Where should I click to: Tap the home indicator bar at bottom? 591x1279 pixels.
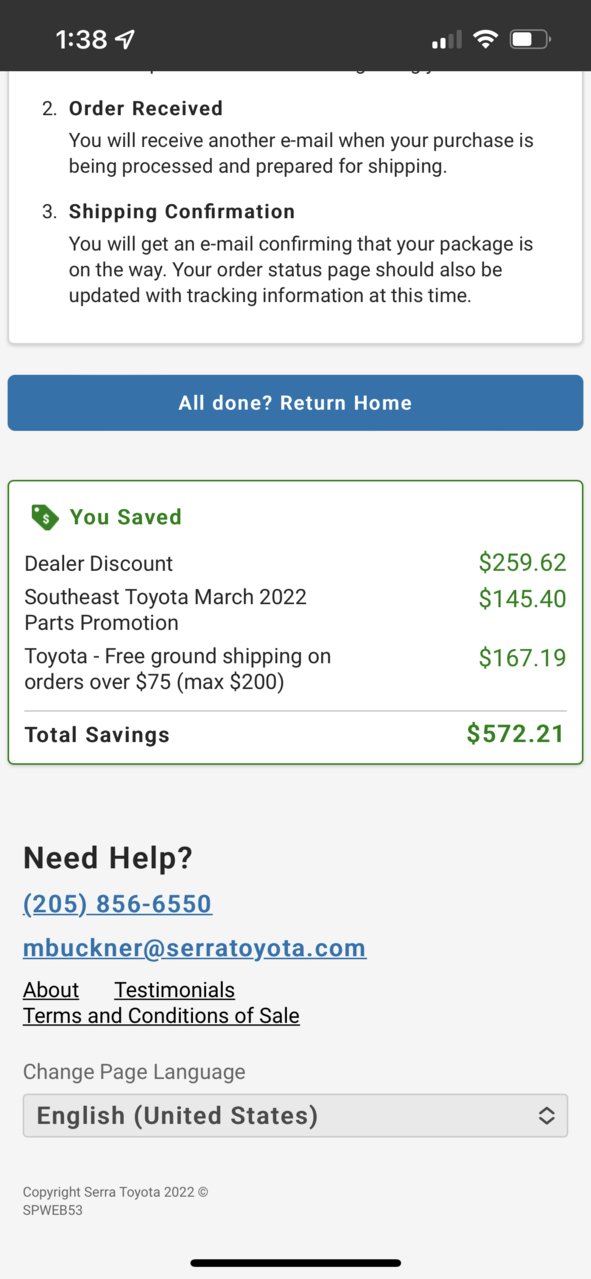click(296, 1263)
